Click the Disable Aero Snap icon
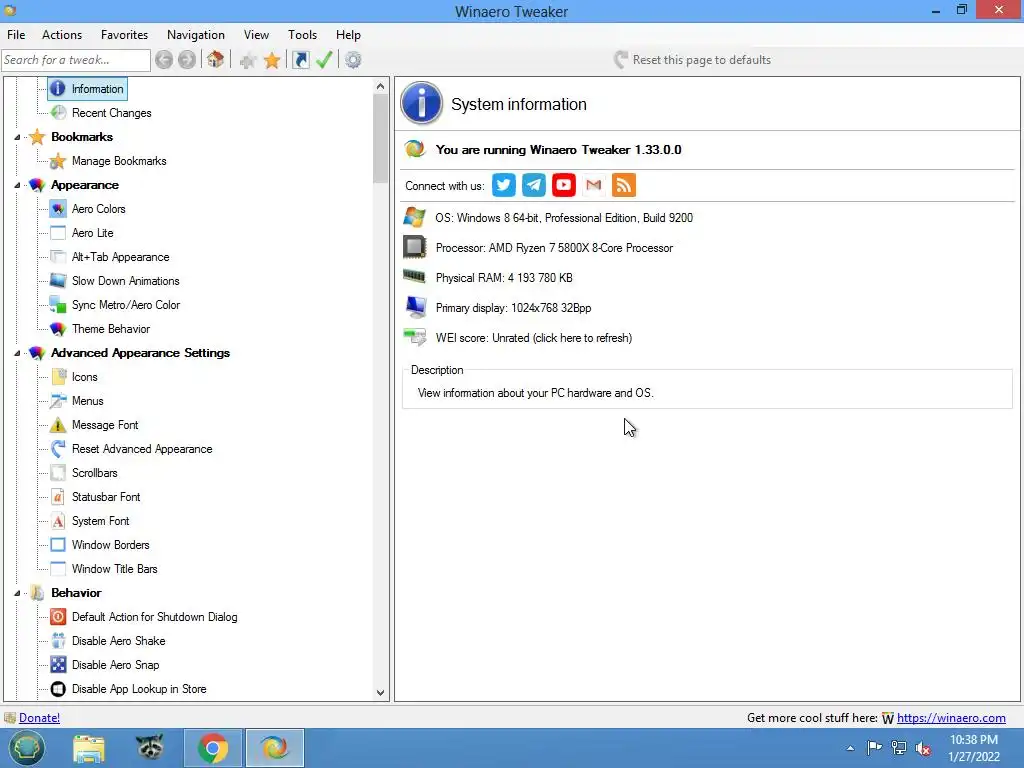The width and height of the screenshot is (1024, 768). pyautogui.click(x=58, y=665)
